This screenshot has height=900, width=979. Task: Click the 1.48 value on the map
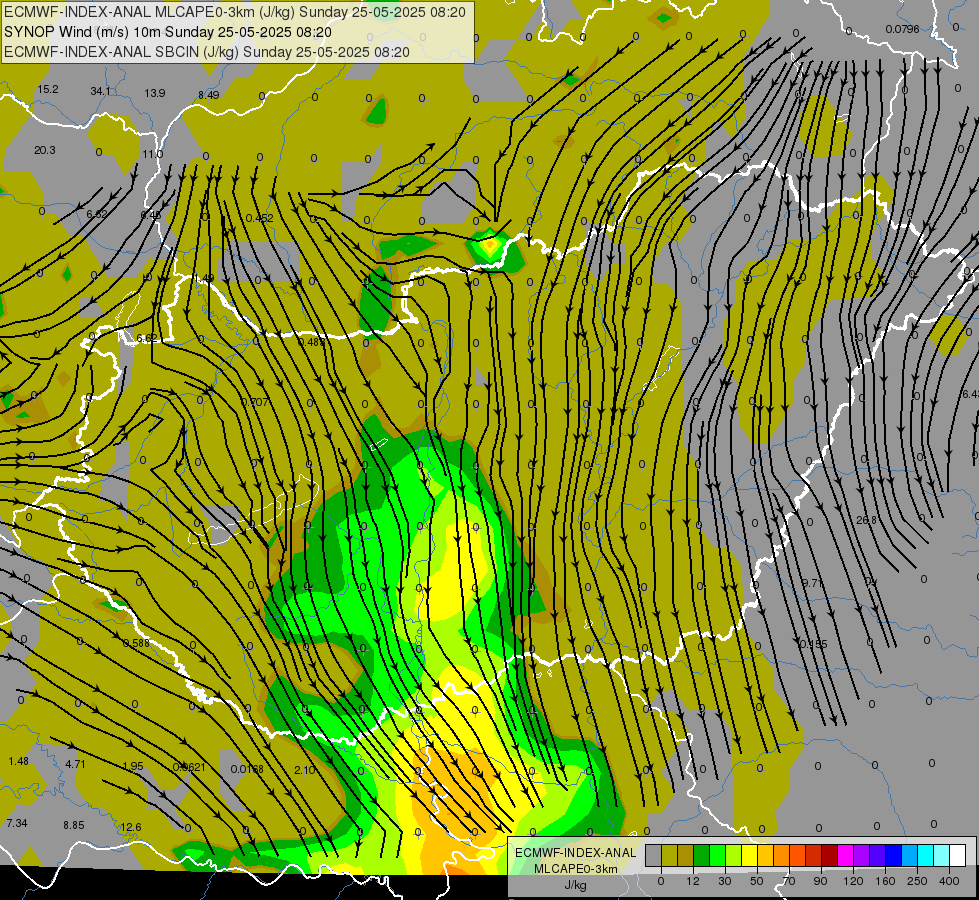click(x=19, y=761)
